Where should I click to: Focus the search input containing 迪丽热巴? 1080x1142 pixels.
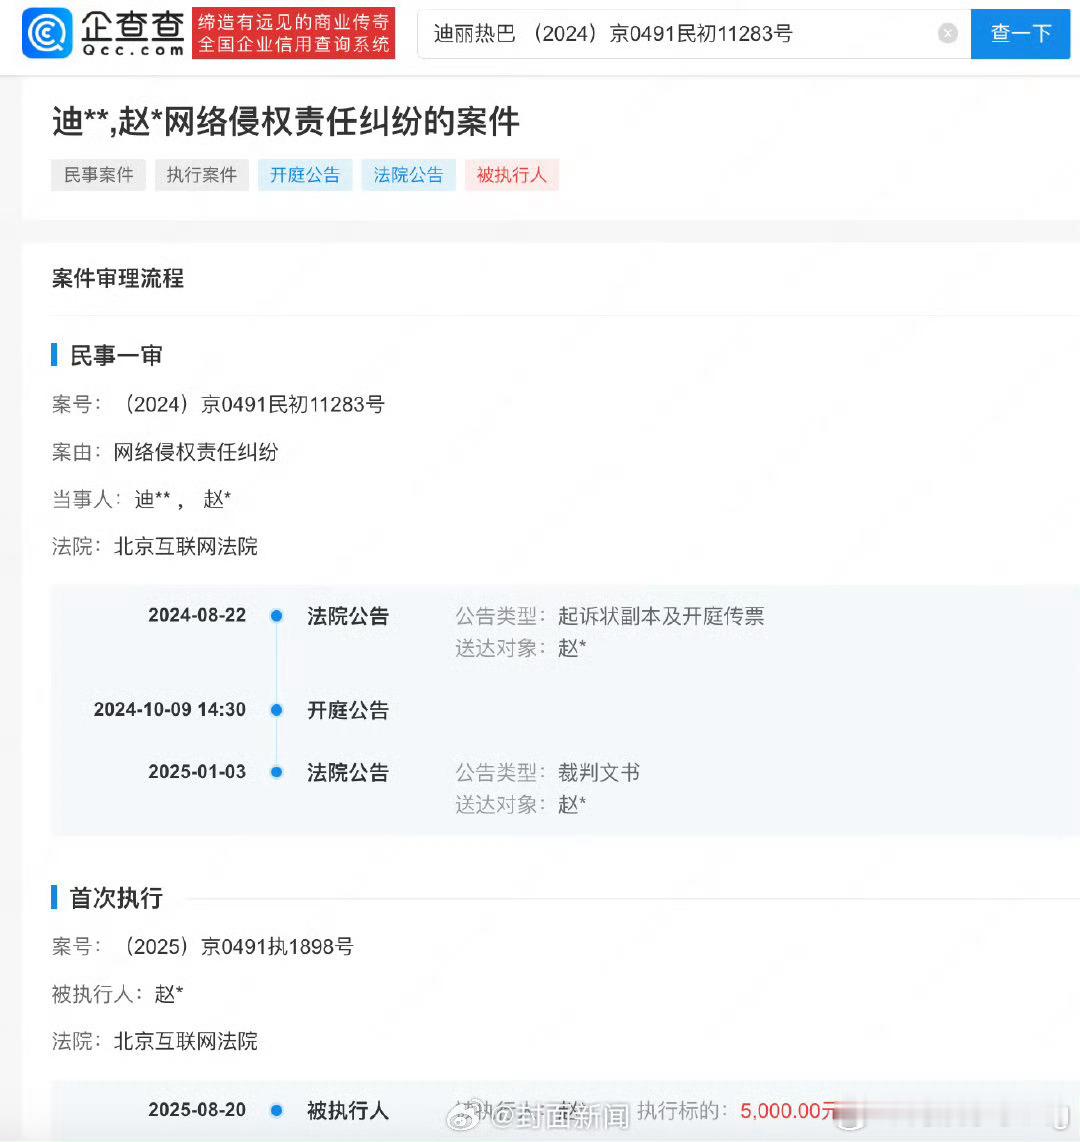coord(694,34)
